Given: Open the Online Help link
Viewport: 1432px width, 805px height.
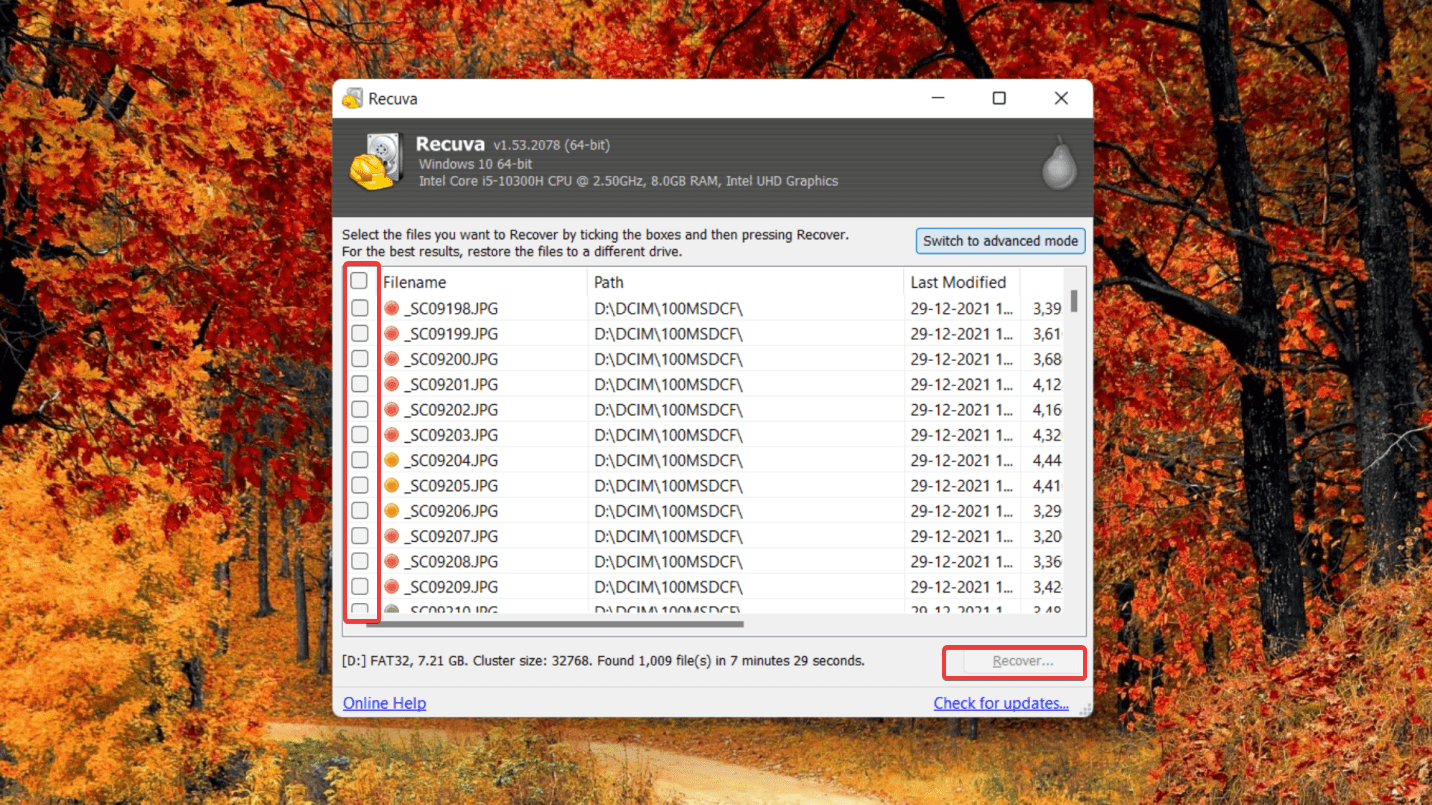Looking at the screenshot, I should point(384,703).
